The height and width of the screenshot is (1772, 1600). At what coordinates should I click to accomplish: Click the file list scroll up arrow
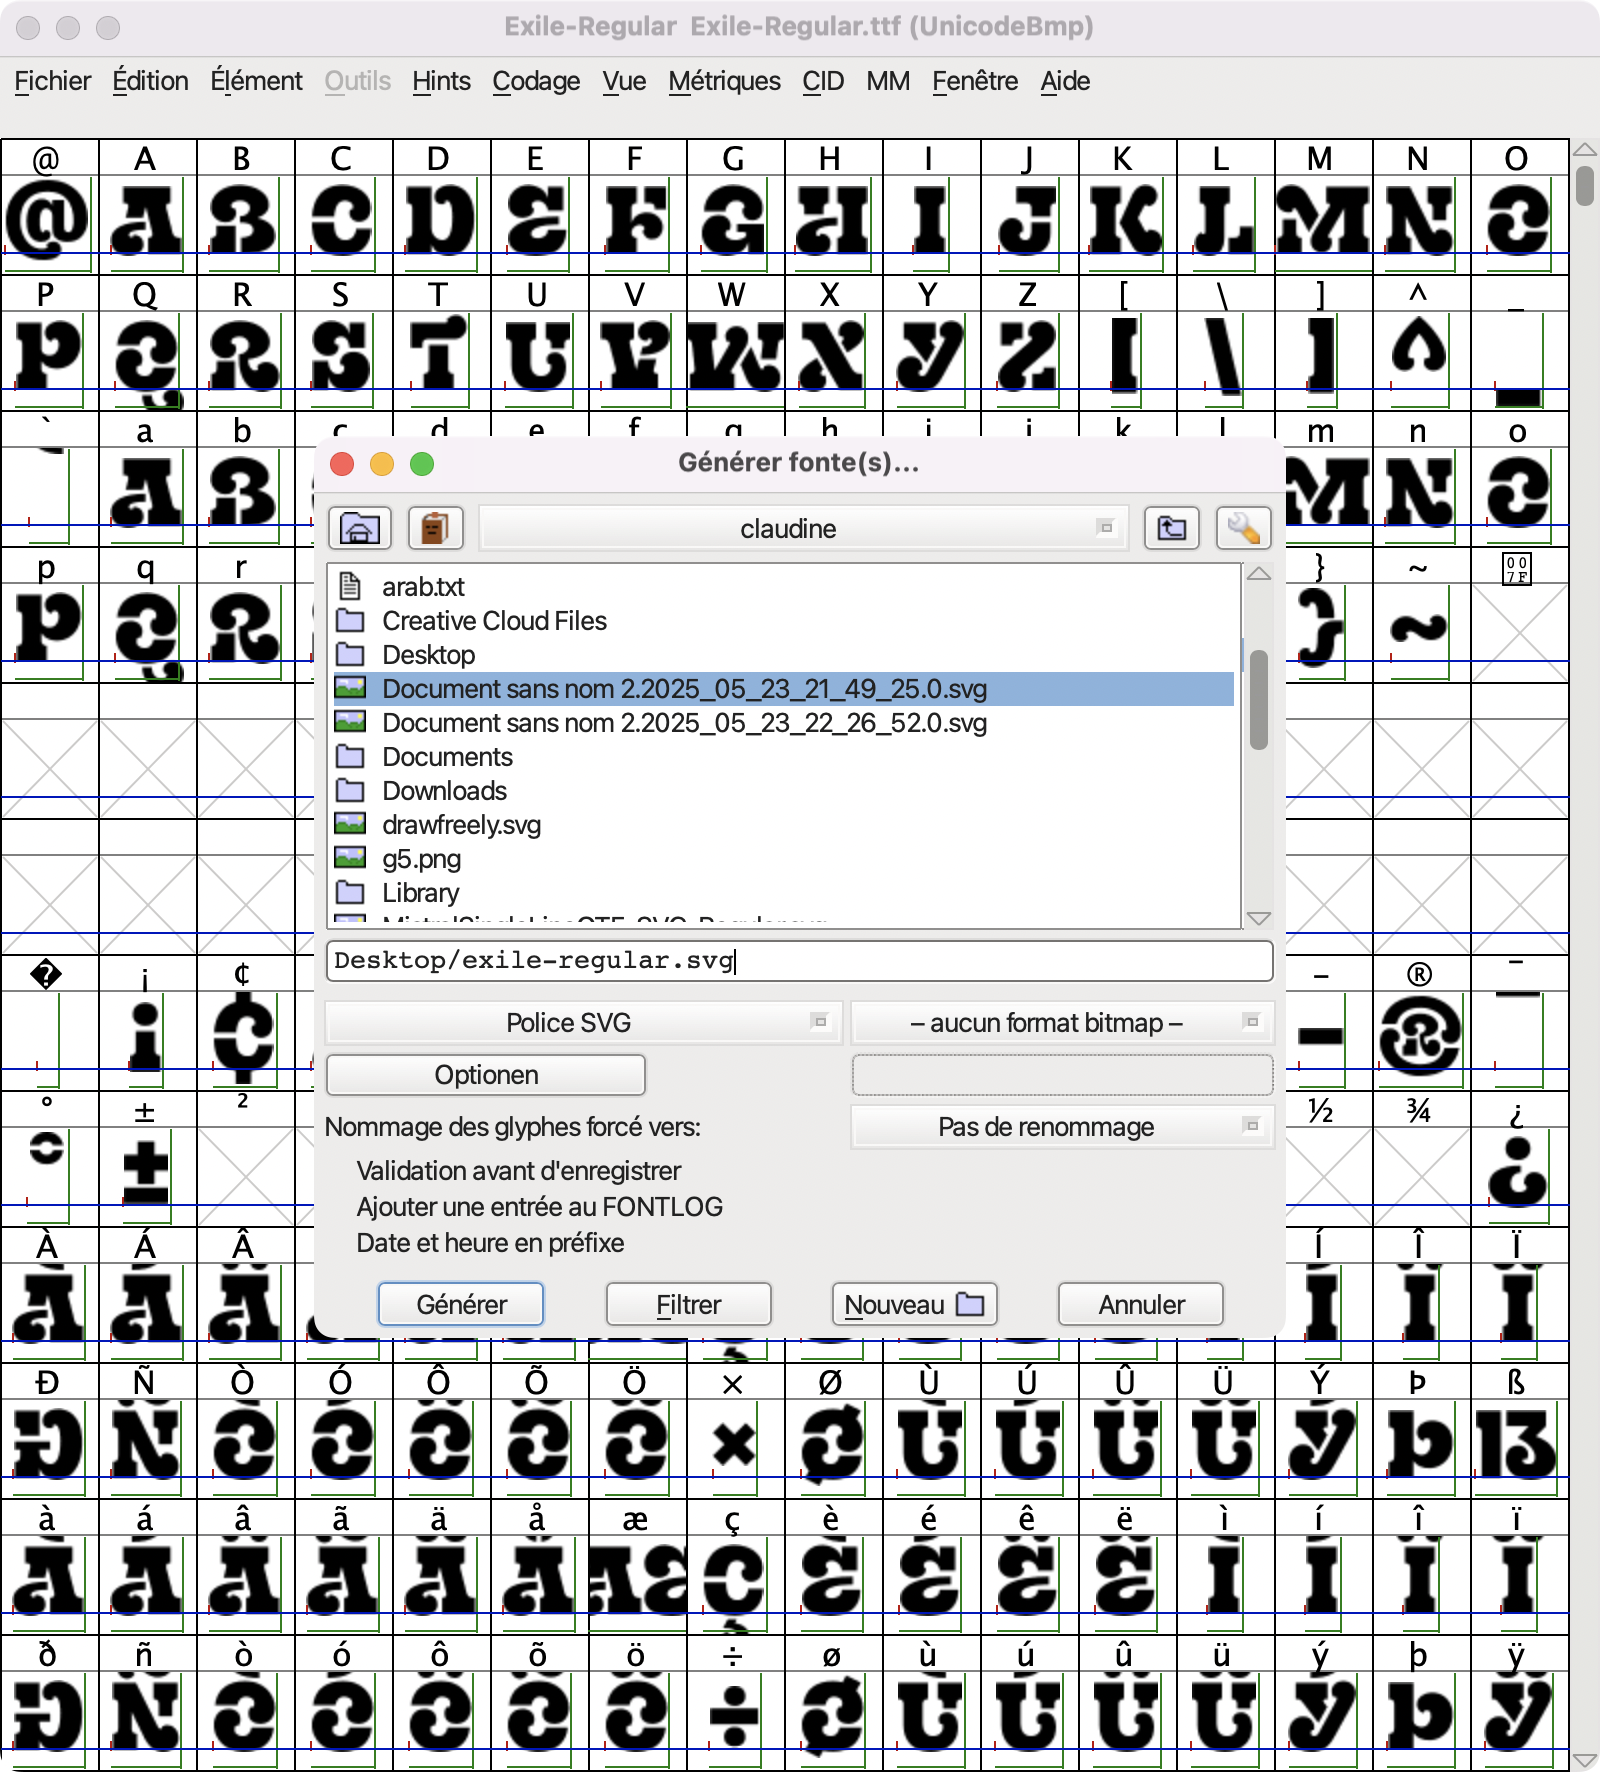click(x=1259, y=574)
